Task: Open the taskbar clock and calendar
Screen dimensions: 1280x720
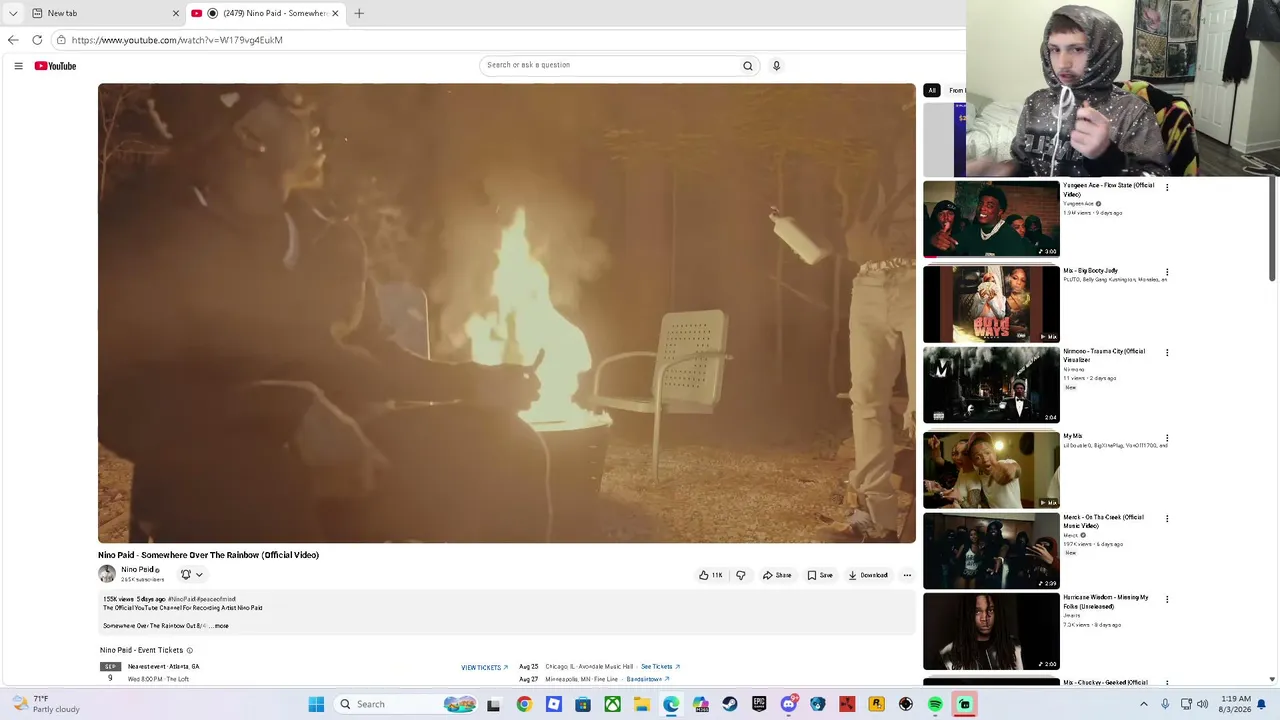Action: click(1236, 704)
